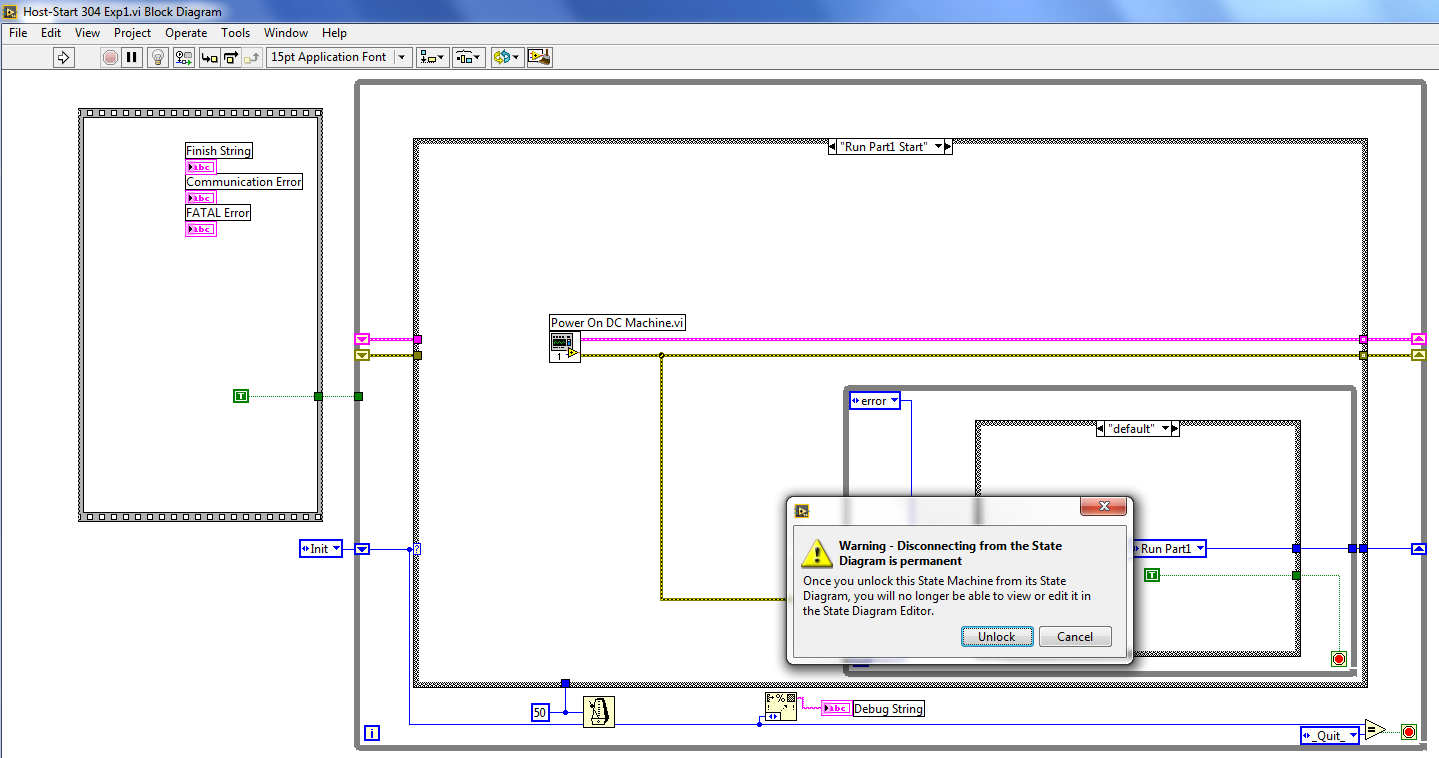Toggle Highlight Execution light bulb
Screen dimensions: 1439x758
click(158, 57)
